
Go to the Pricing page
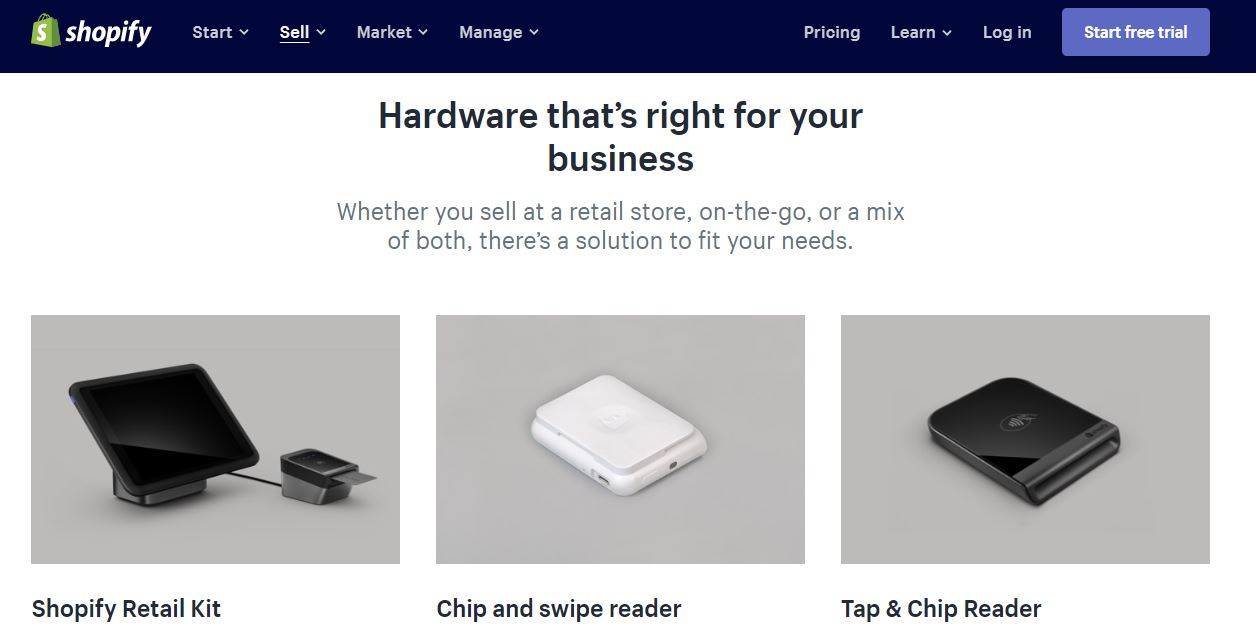coord(832,32)
